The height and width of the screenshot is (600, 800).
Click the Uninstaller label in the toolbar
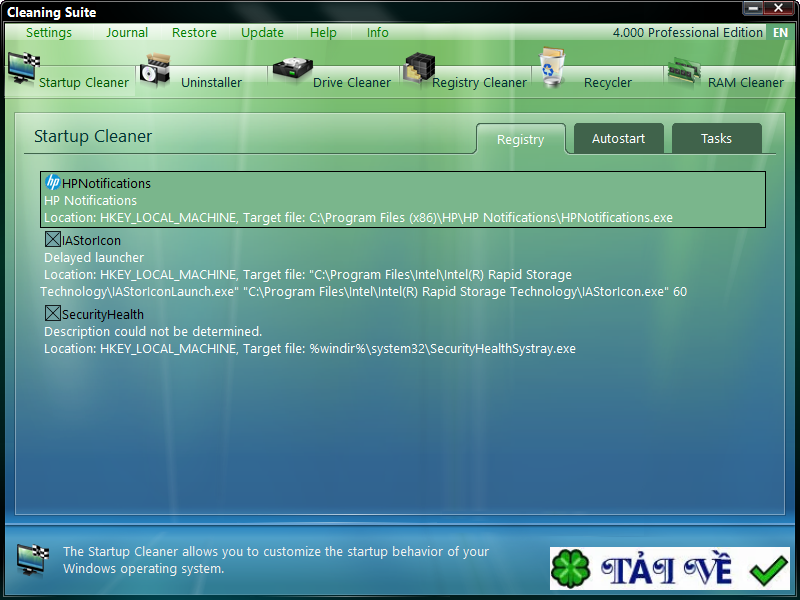(x=211, y=82)
